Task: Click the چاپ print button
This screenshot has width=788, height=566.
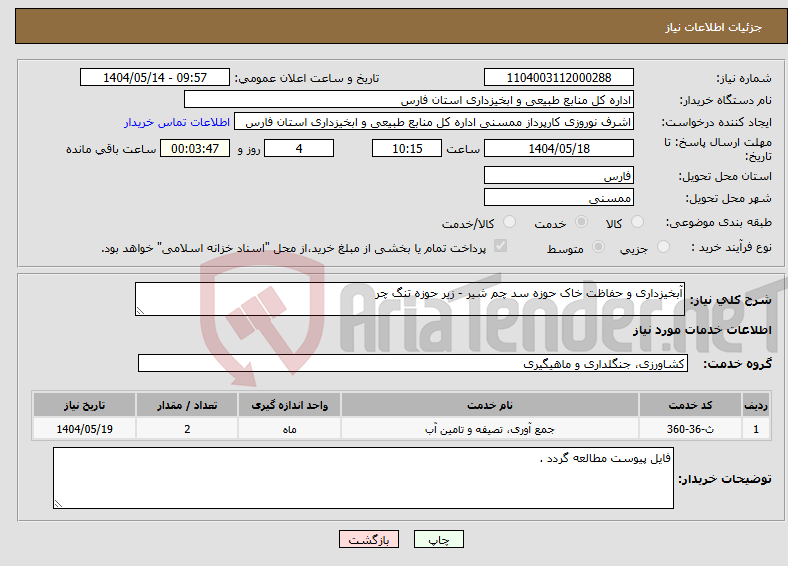Action: [439, 539]
